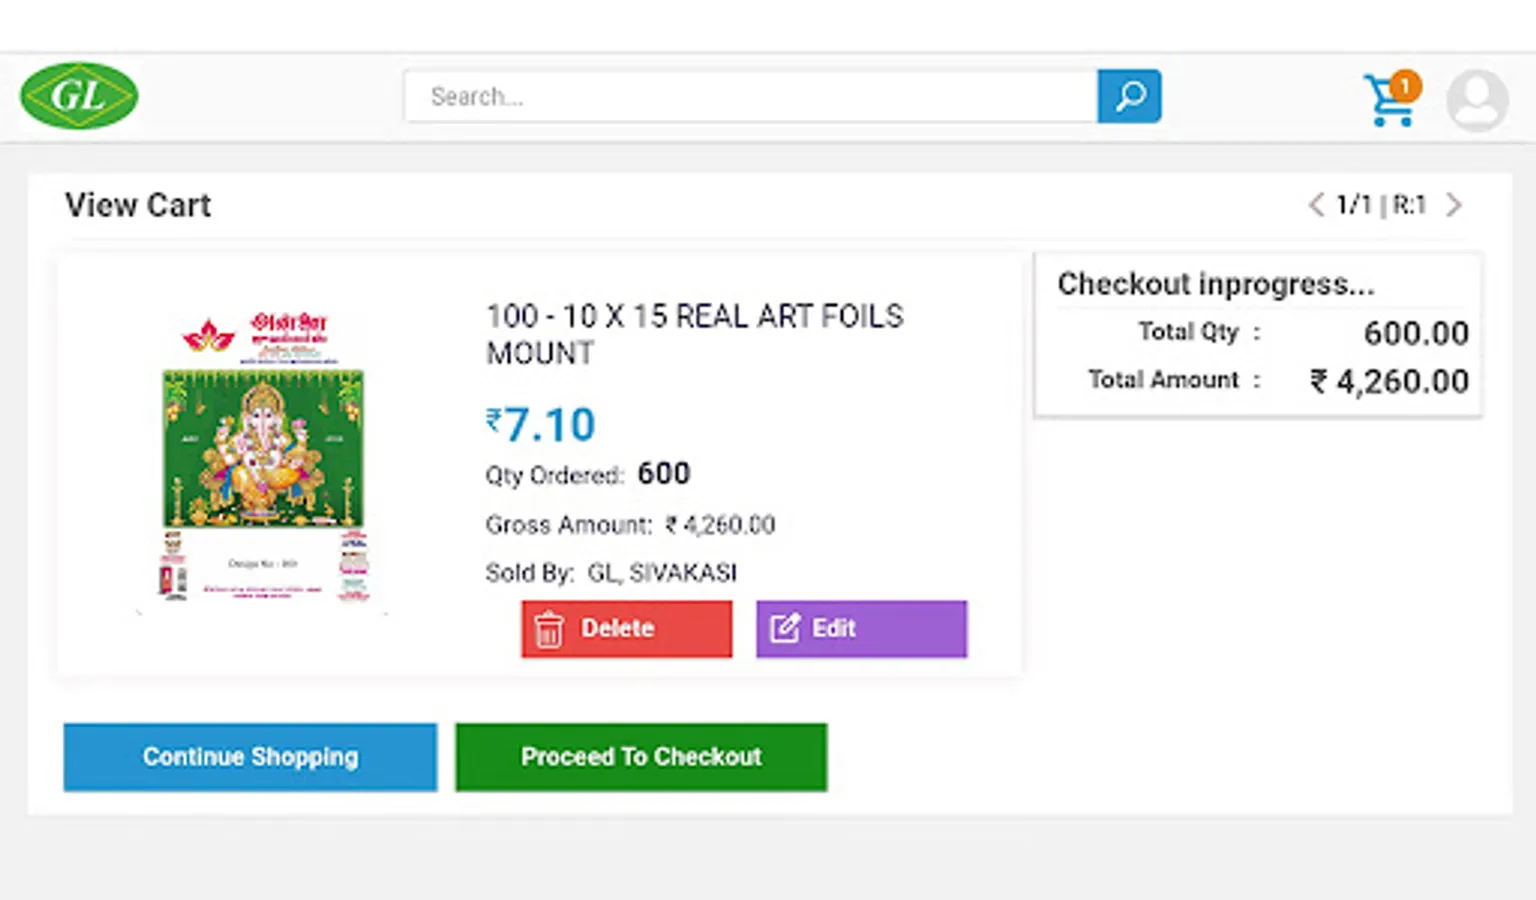Go to previous cart page chevron

coord(1316,205)
